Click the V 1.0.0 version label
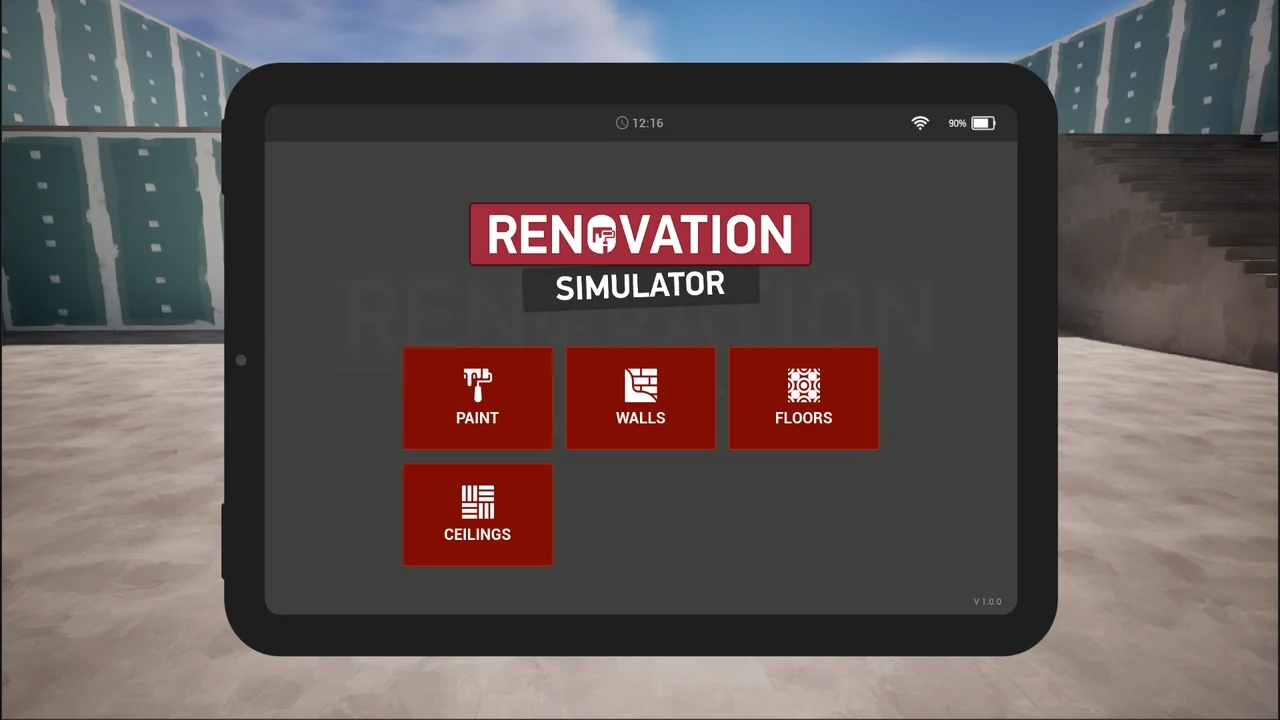Screen dimensions: 1280x720 [987, 602]
